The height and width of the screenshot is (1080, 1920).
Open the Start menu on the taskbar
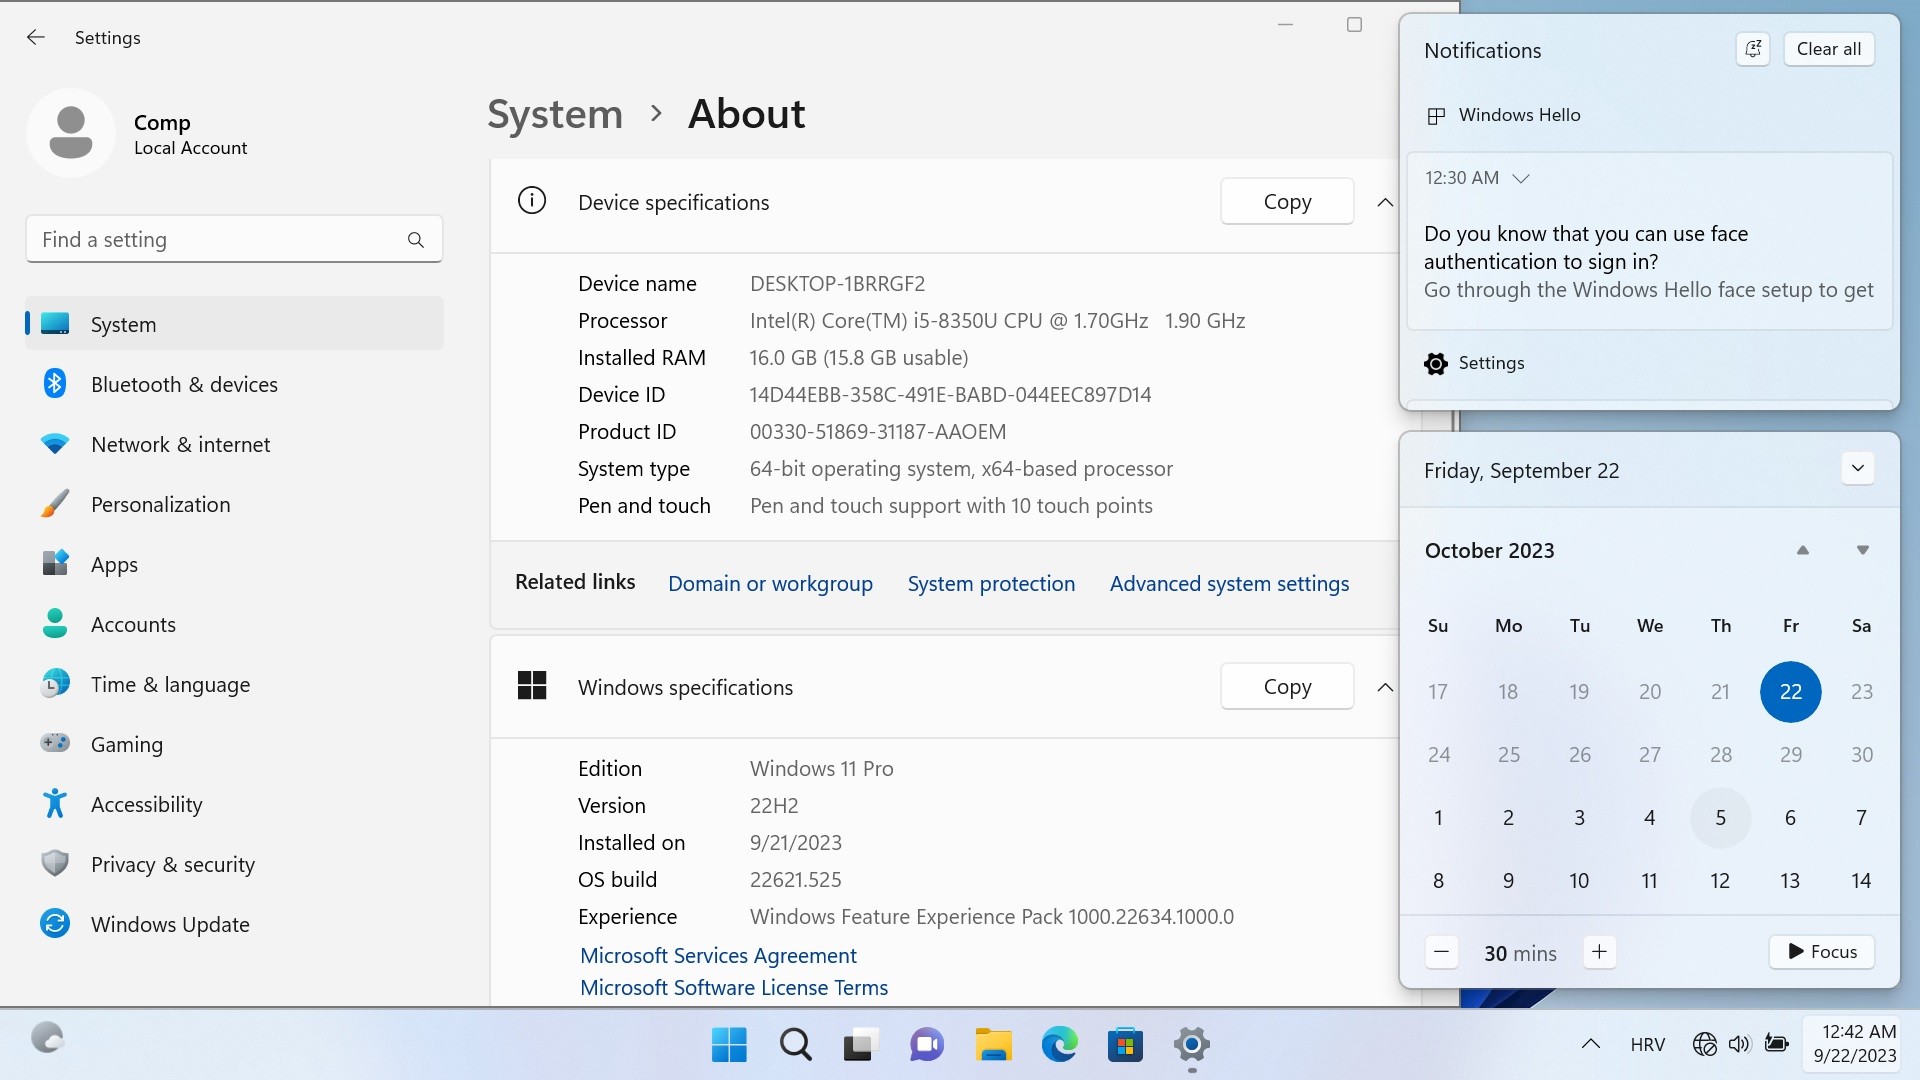coord(729,1045)
